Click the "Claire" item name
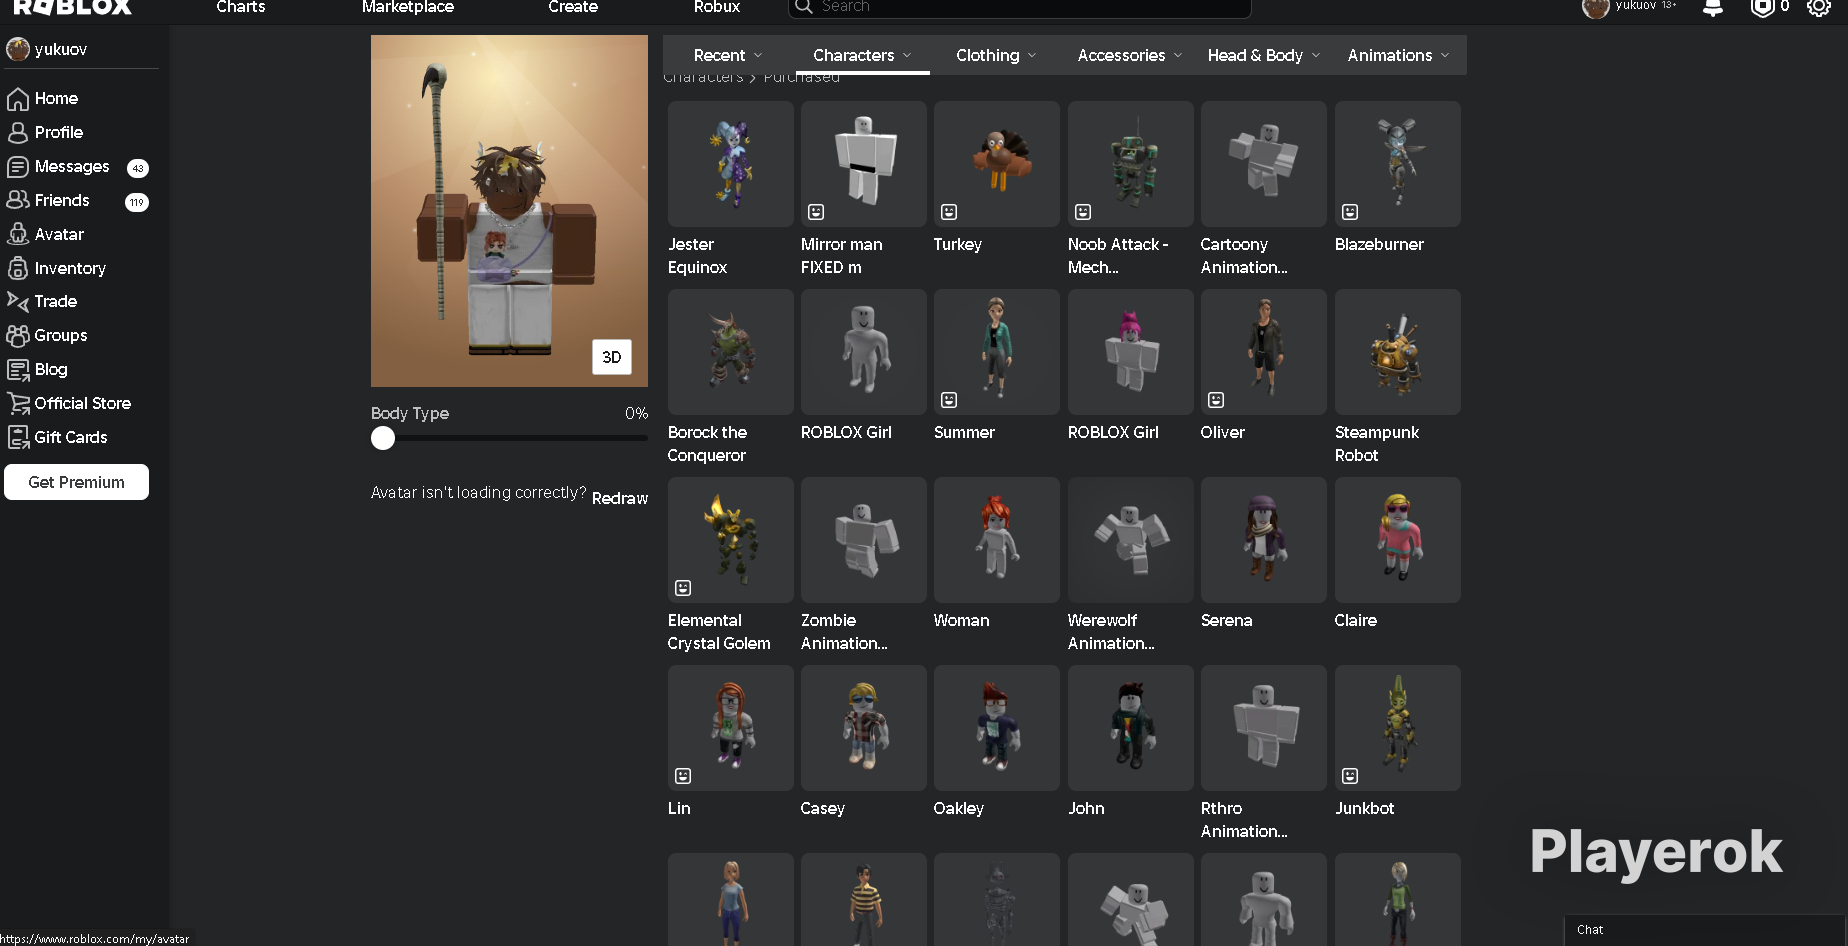This screenshot has width=1848, height=946. pyautogui.click(x=1355, y=620)
